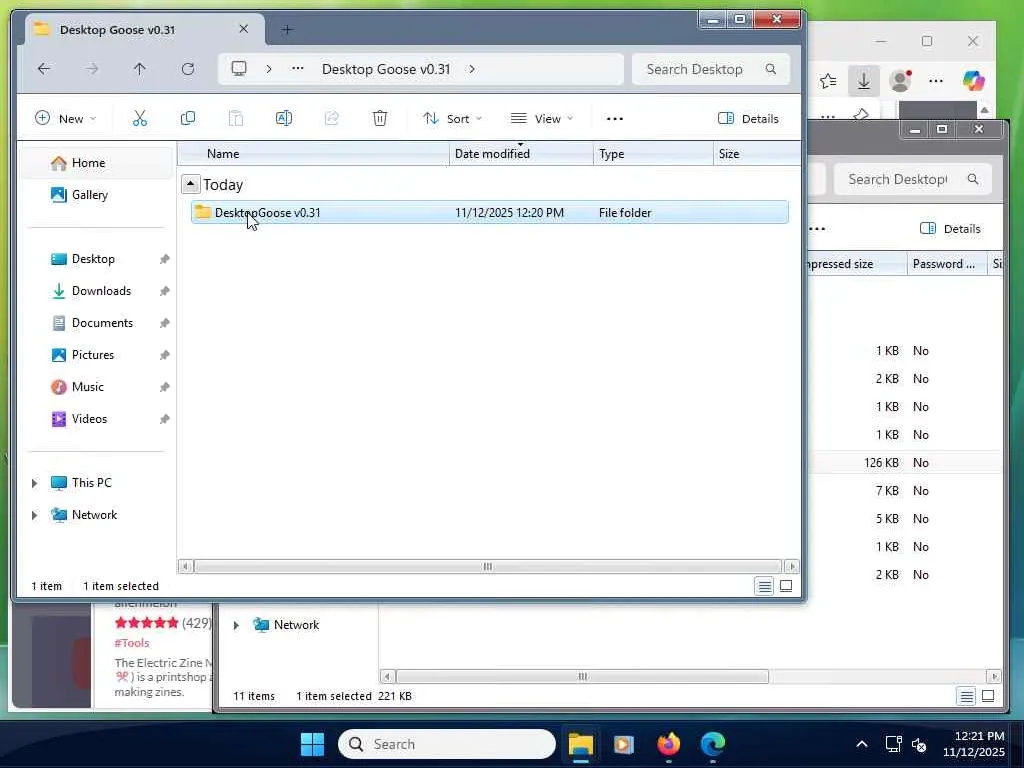
Task: Open the View dropdown menu
Action: 542,118
